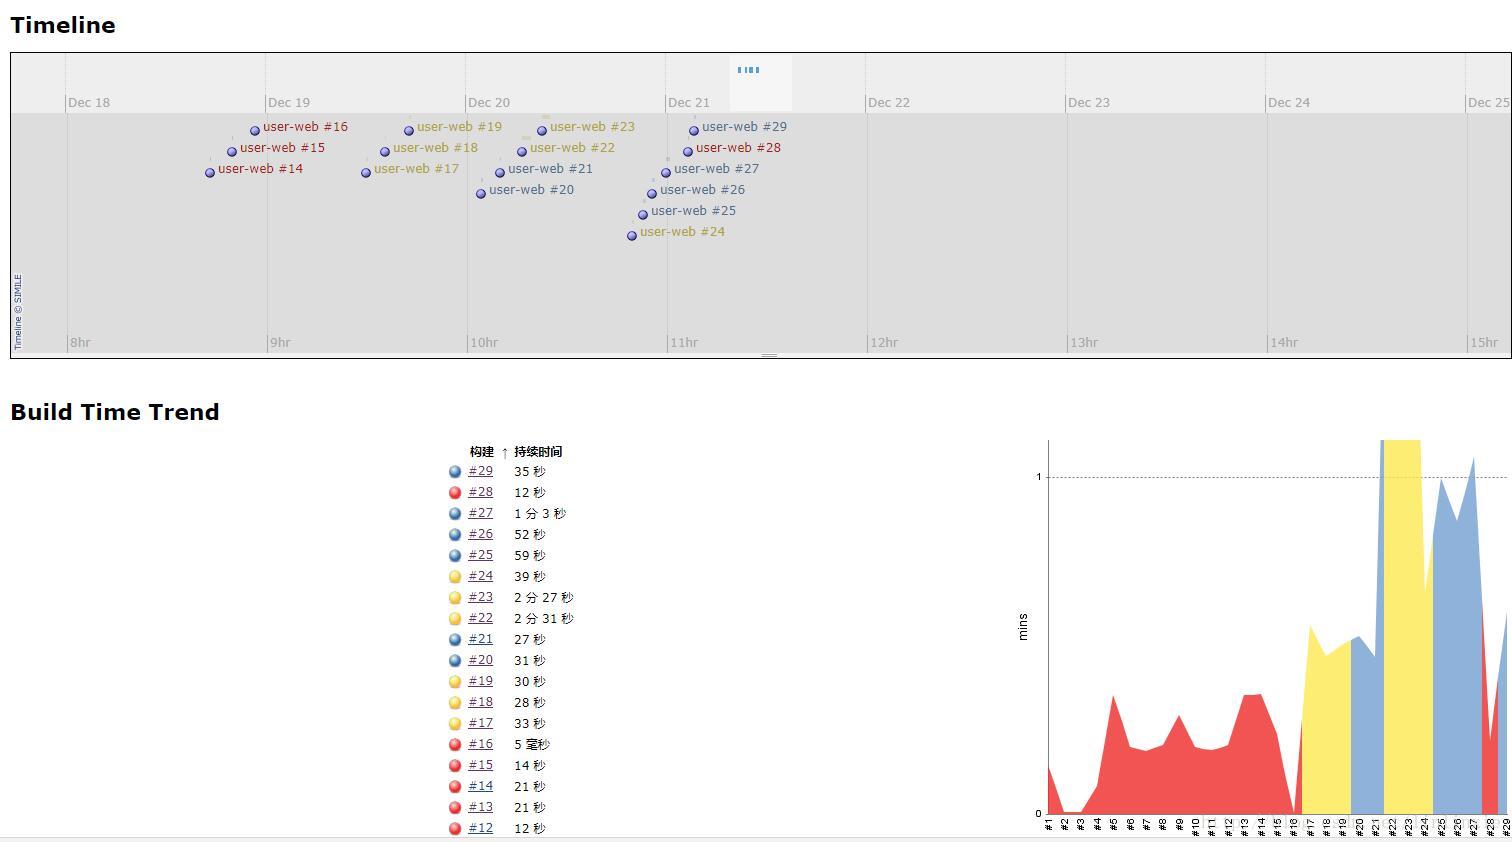Select timeline event user-web #27
Viewport: 1512px width, 842px height.
pyautogui.click(x=716, y=169)
